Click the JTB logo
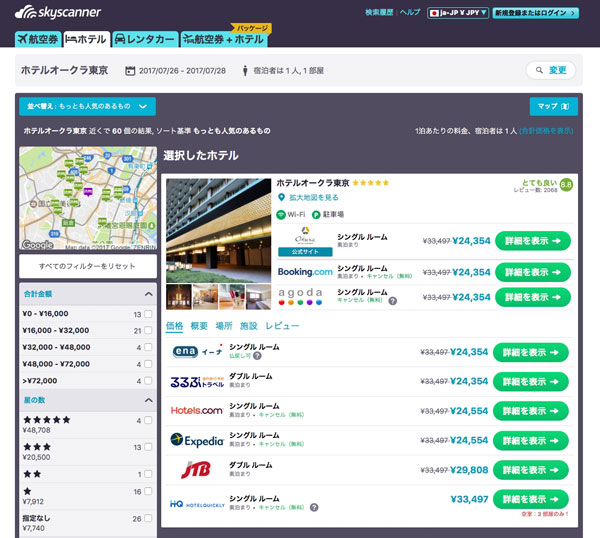This screenshot has height=538, width=600. (x=196, y=470)
